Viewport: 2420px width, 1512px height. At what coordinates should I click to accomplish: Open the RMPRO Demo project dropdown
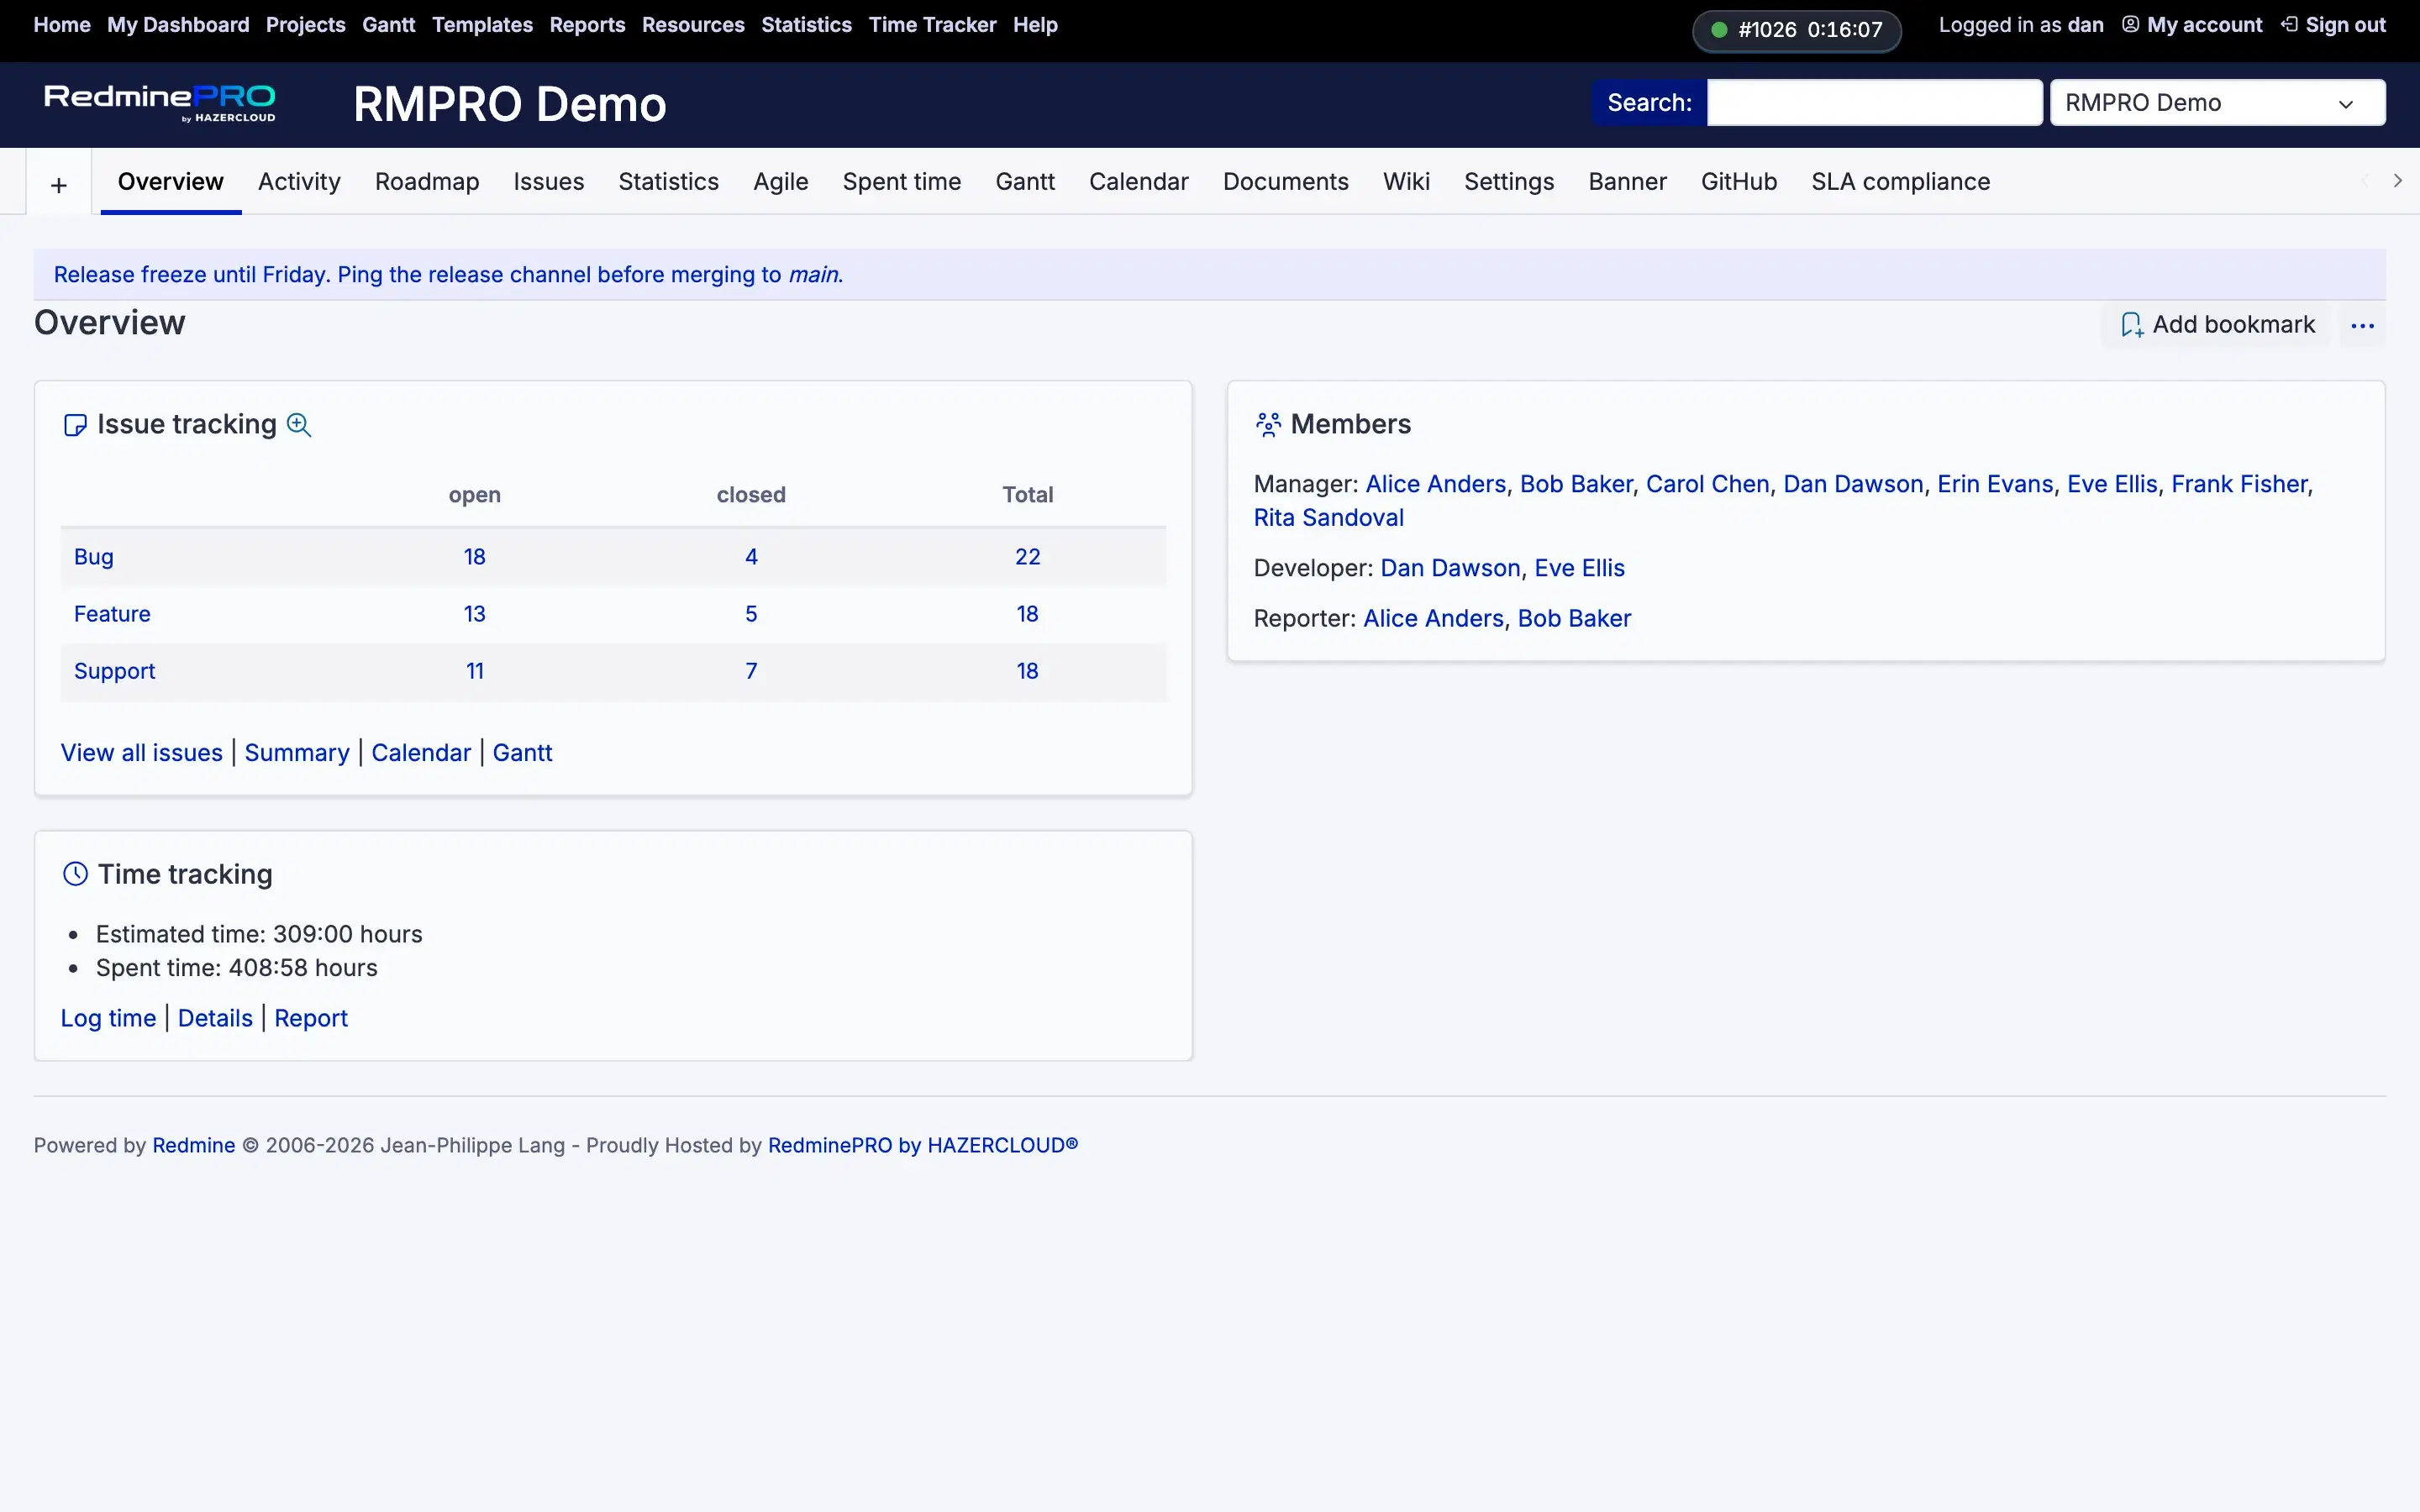2217,103
